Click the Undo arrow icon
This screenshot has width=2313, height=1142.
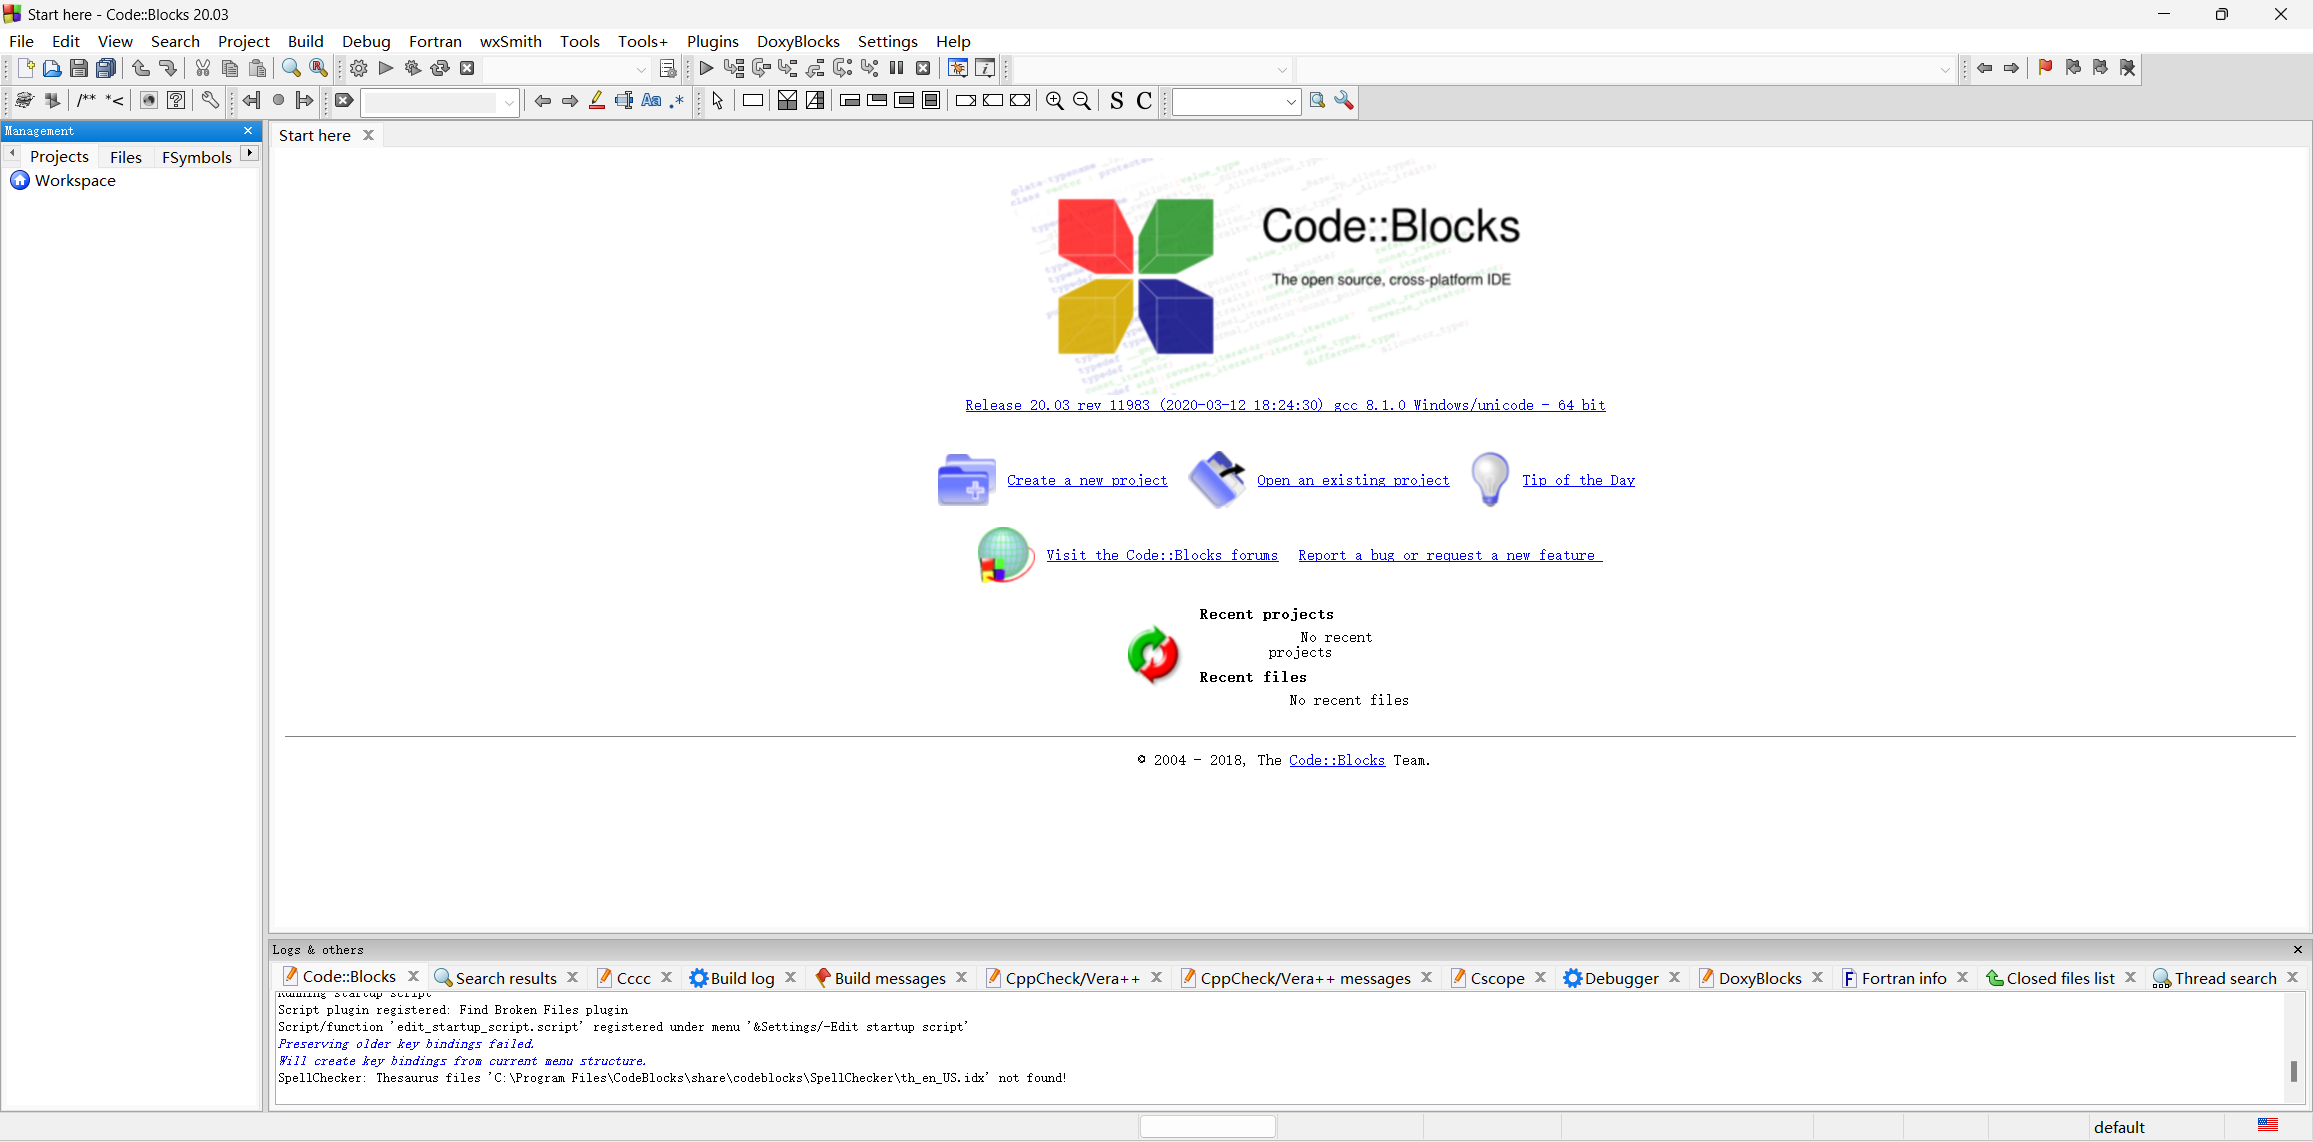pyautogui.click(x=140, y=68)
